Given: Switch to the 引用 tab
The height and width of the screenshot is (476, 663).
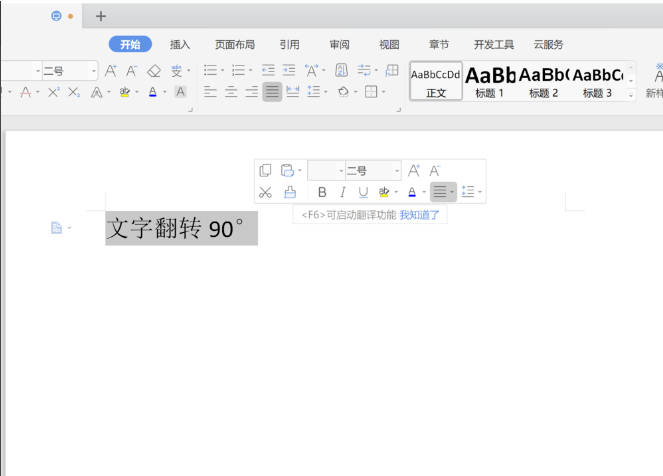Looking at the screenshot, I should 290,44.
